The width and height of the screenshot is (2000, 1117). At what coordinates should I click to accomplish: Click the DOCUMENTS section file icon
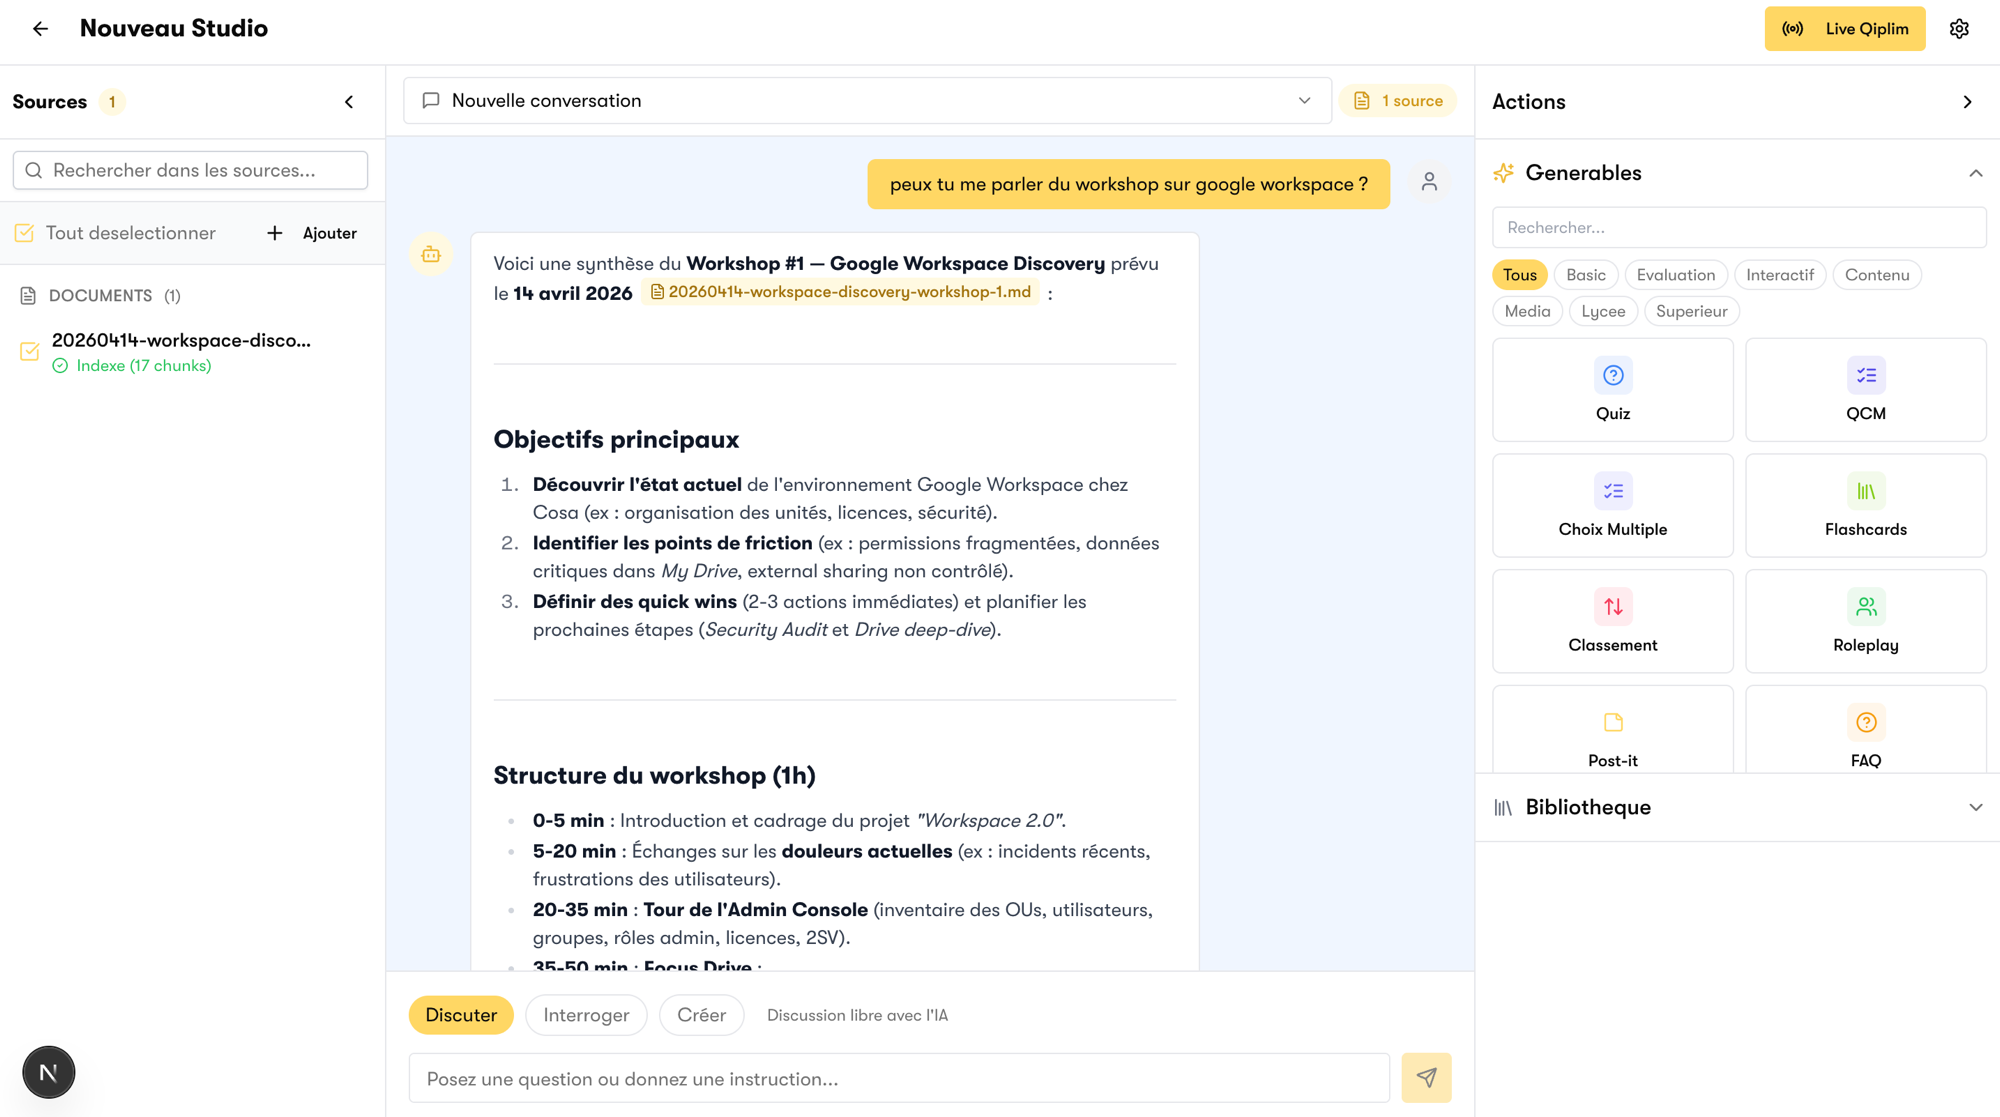(x=28, y=296)
